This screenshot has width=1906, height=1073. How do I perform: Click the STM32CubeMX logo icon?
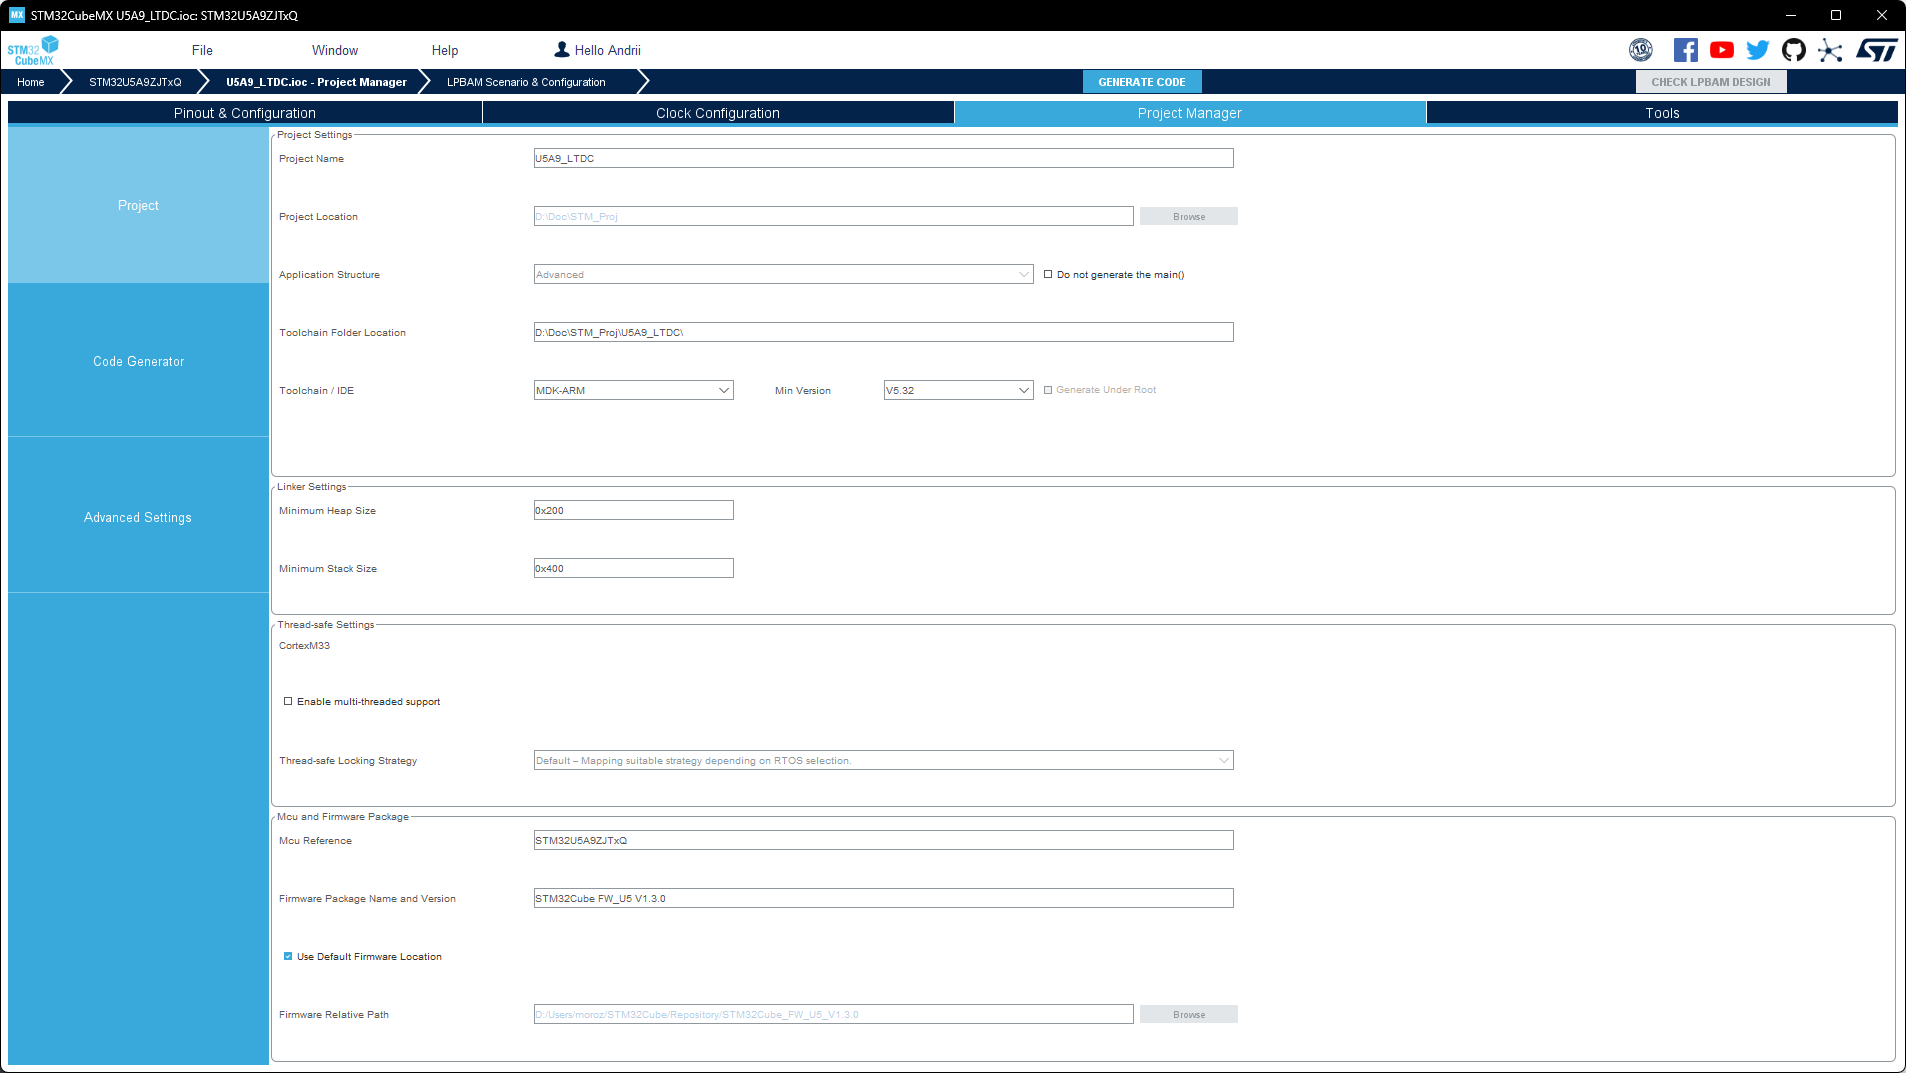coord(33,50)
